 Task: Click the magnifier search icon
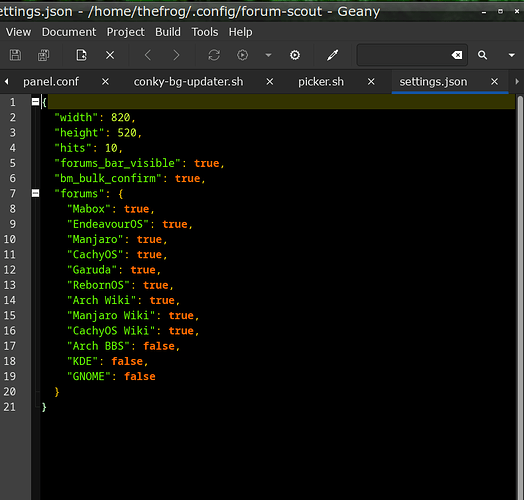click(482, 55)
